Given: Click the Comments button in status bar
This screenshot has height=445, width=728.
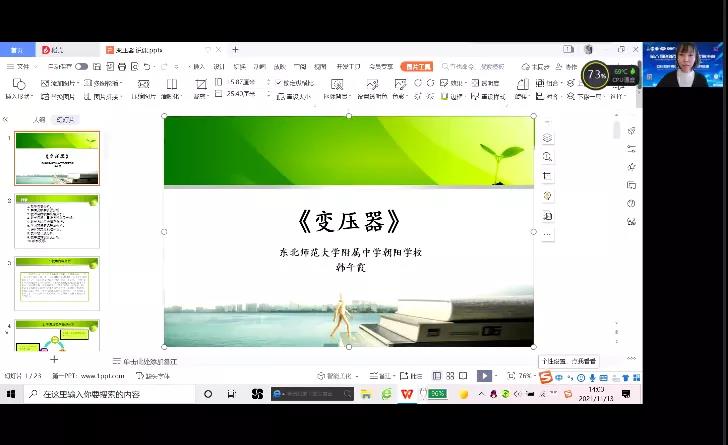Looking at the screenshot, I should [x=411, y=376].
